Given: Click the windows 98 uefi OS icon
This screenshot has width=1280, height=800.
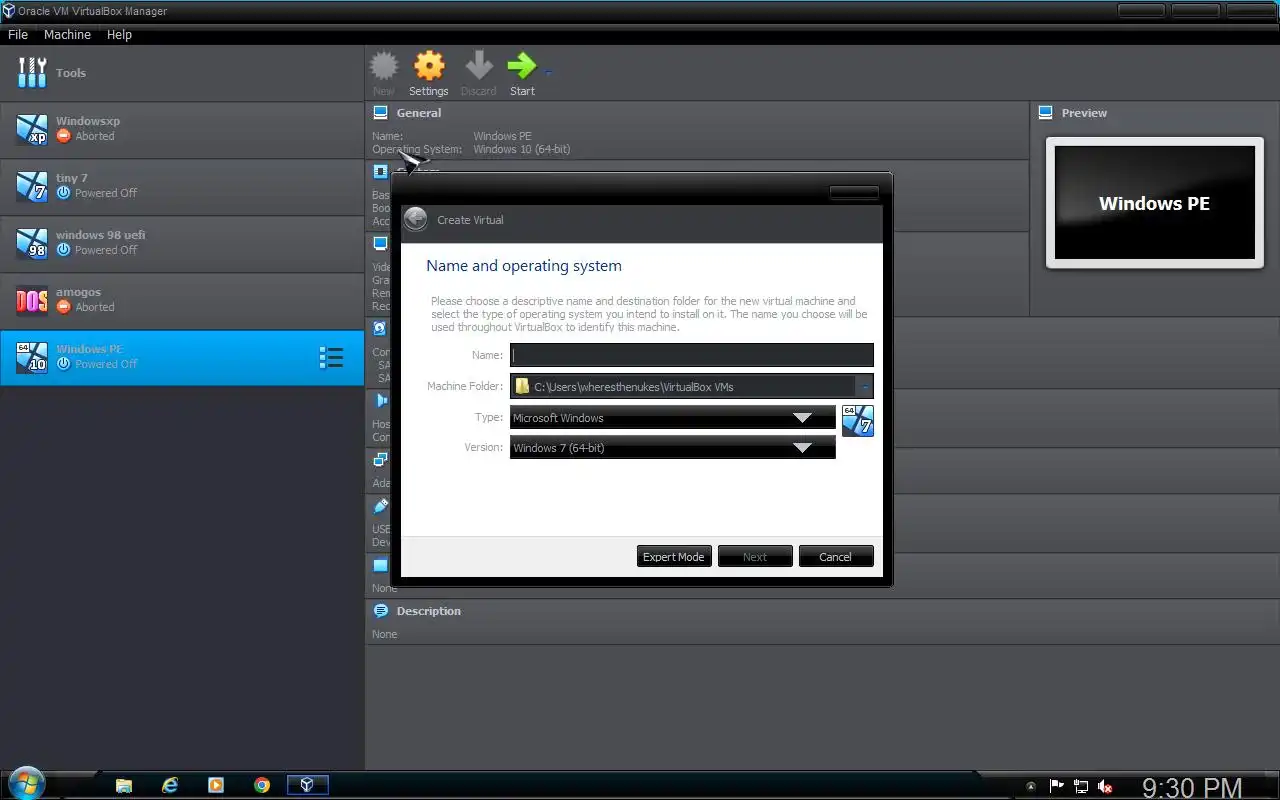Looking at the screenshot, I should pyautogui.click(x=32, y=243).
